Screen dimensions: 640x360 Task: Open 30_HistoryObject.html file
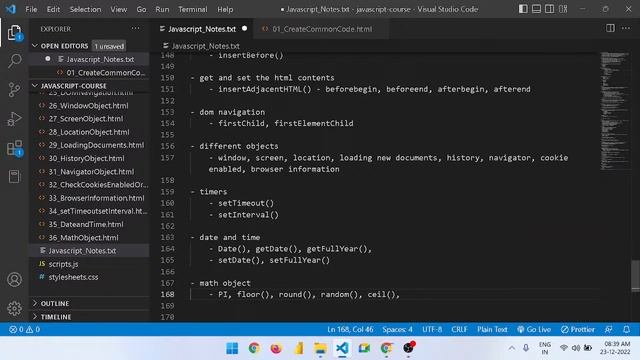pyautogui.click(x=89, y=158)
